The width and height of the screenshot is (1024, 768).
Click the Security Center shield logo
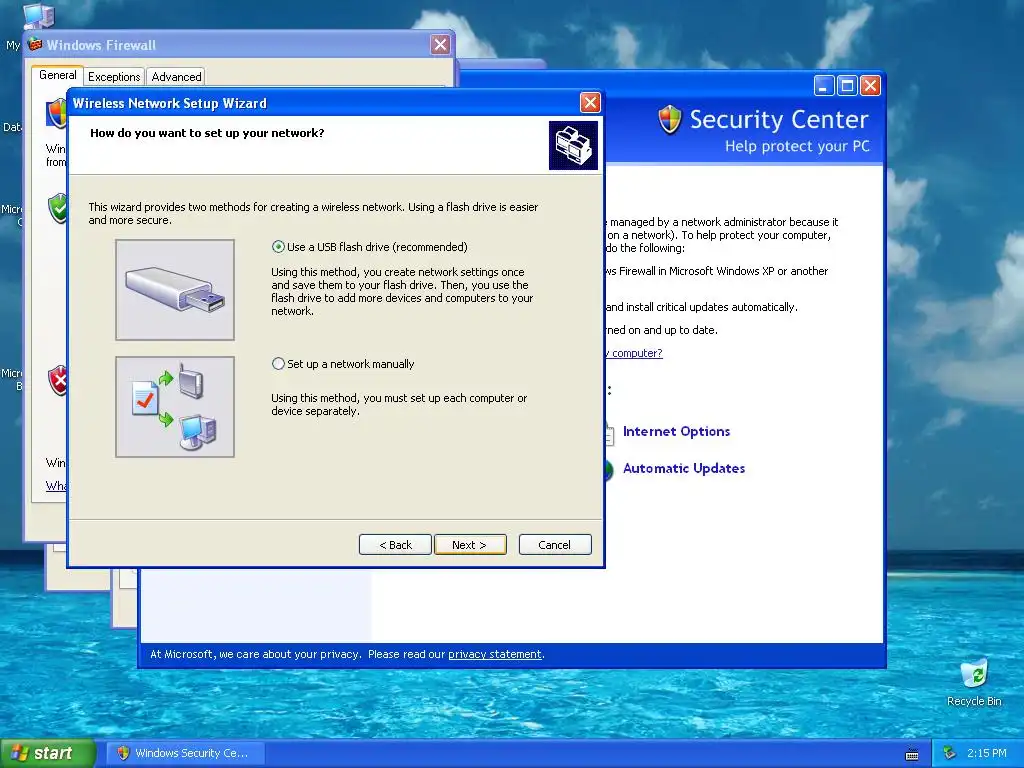tap(670, 120)
